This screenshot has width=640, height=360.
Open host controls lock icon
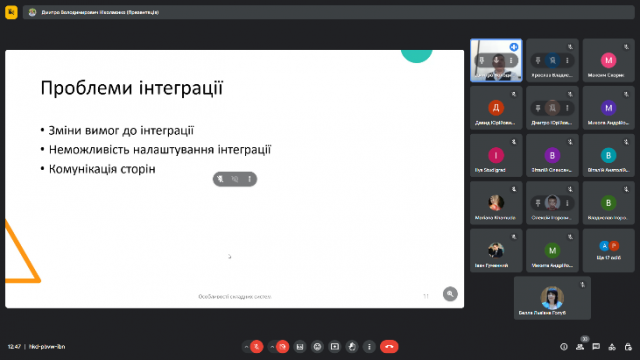pyautogui.click(x=628, y=347)
